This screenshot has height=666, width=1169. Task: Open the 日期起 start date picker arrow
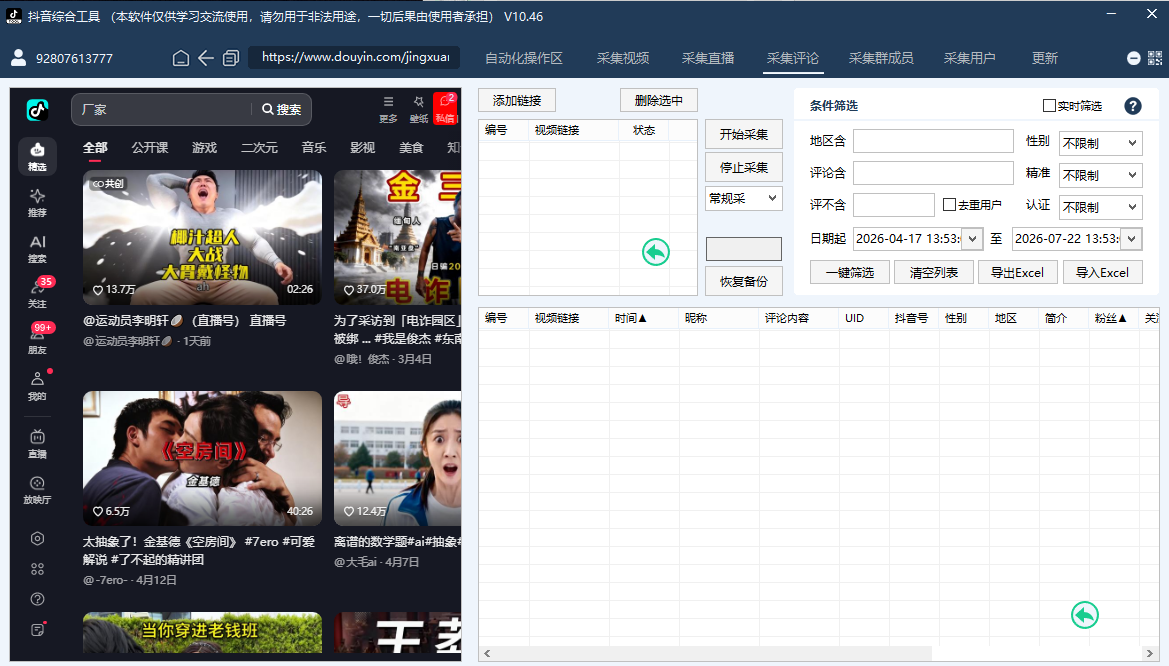tap(971, 239)
